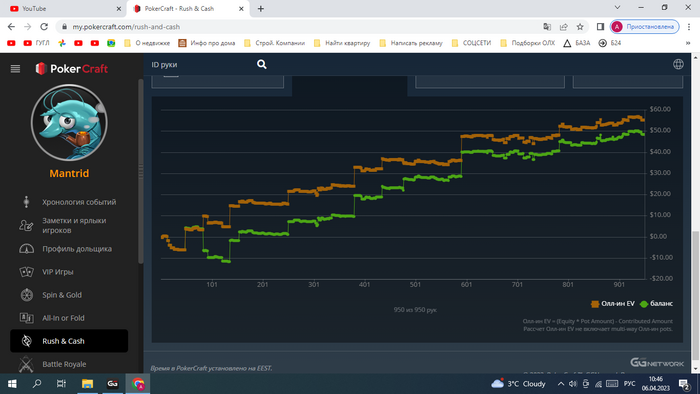Image resolution: width=700 pixels, height=394 pixels.
Task: Click the Приостановлена profile button
Action: [x=644, y=27]
